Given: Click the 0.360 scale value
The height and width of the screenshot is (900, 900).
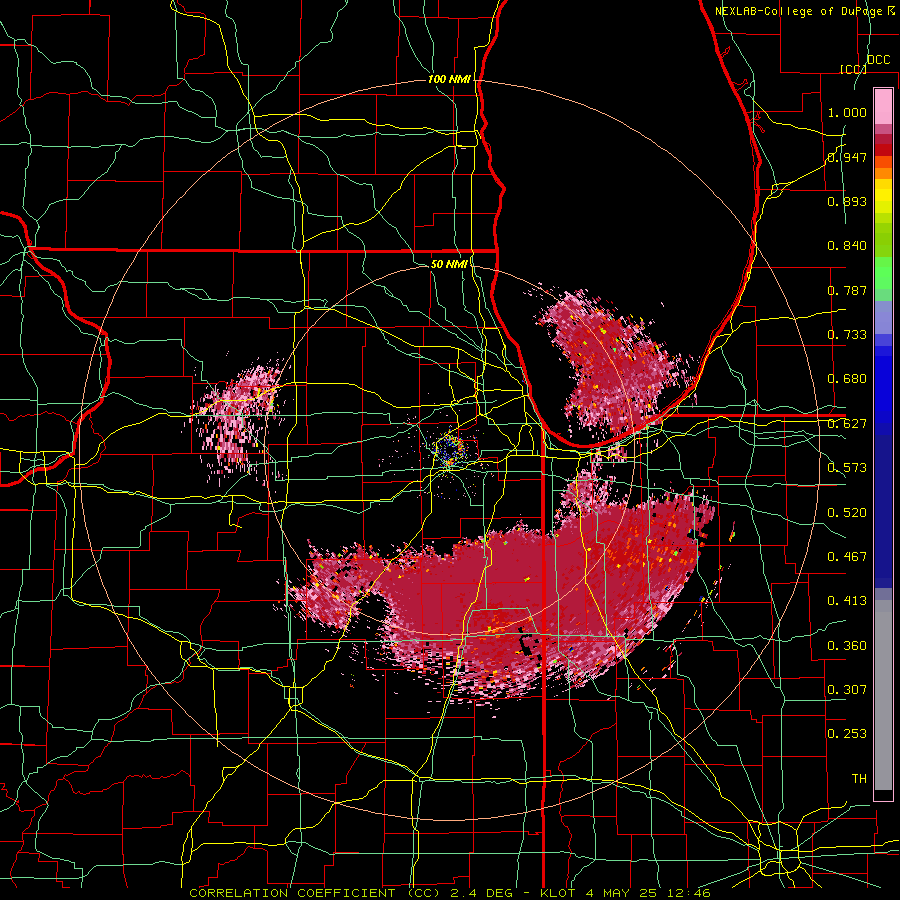Looking at the screenshot, I should [x=847, y=646].
